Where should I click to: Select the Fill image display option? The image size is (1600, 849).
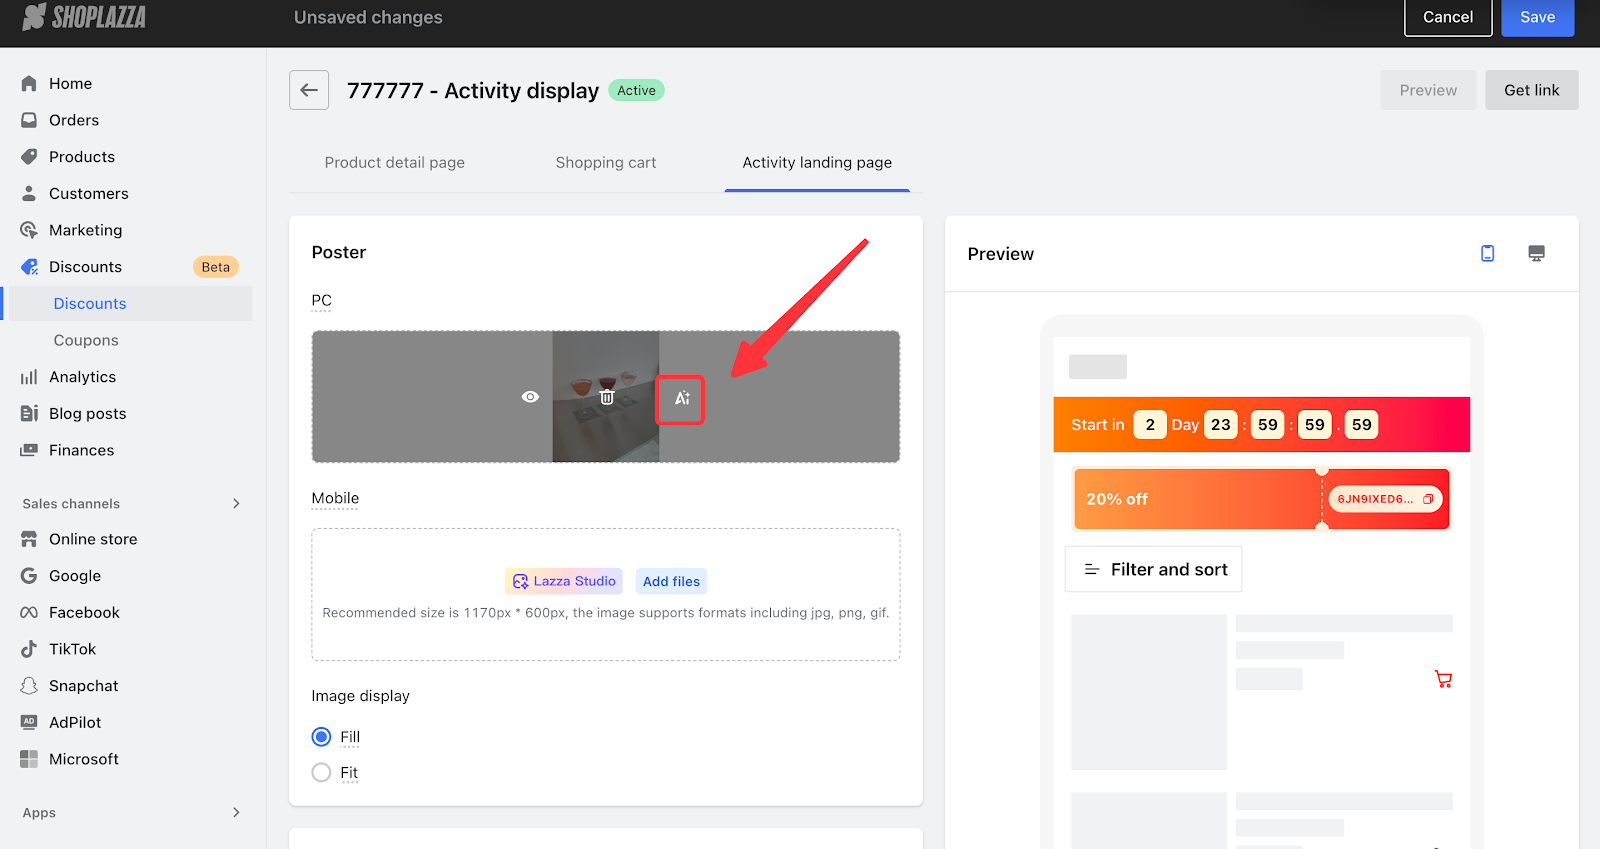point(321,737)
